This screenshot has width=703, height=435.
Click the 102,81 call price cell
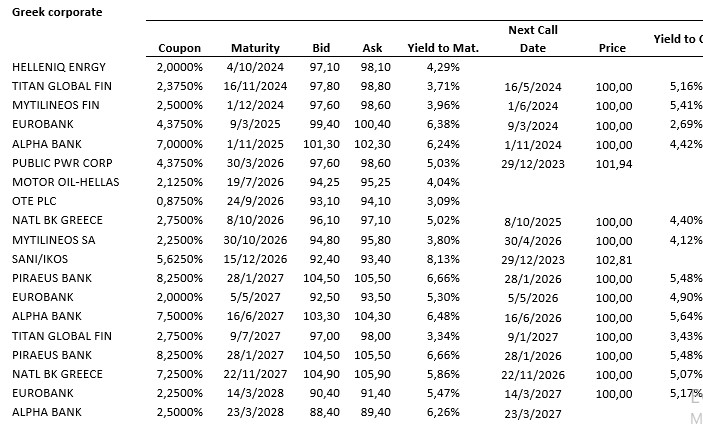tap(613, 258)
